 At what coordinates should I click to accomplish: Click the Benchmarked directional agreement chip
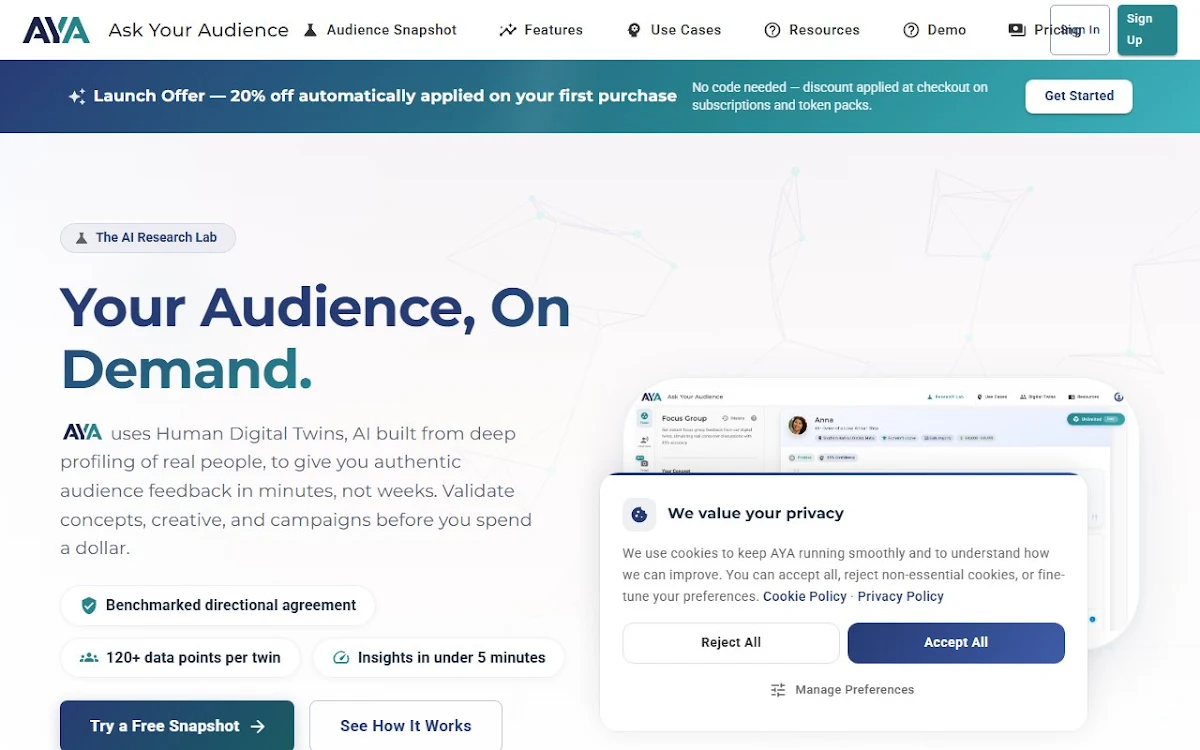(x=218, y=605)
